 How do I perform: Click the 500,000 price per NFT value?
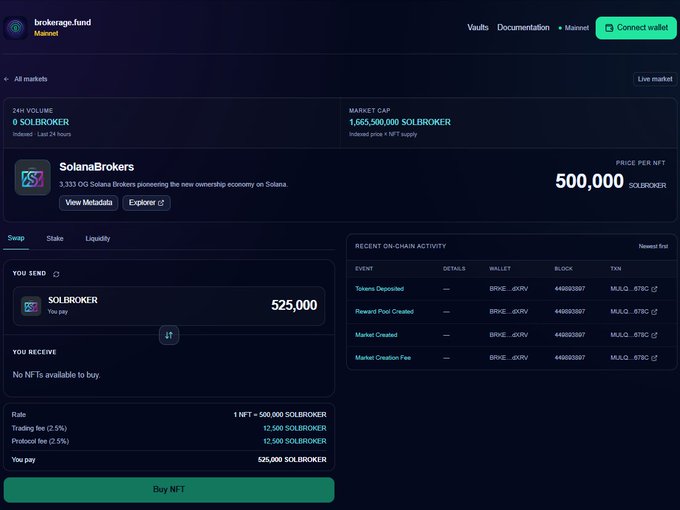point(589,181)
